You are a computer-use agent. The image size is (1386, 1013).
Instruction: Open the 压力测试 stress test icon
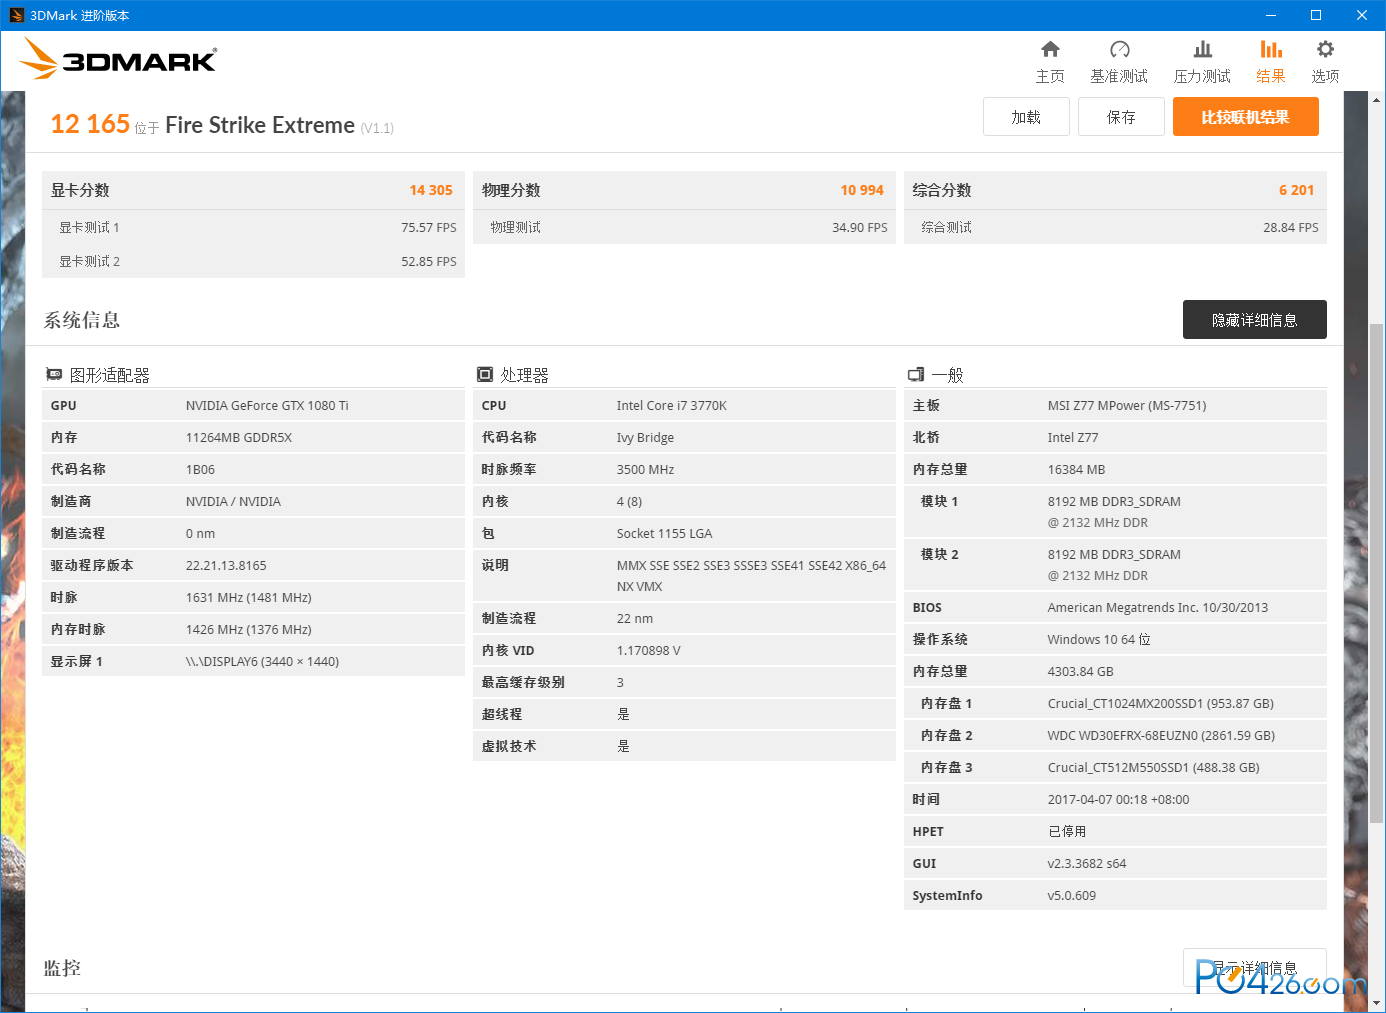click(x=1202, y=49)
